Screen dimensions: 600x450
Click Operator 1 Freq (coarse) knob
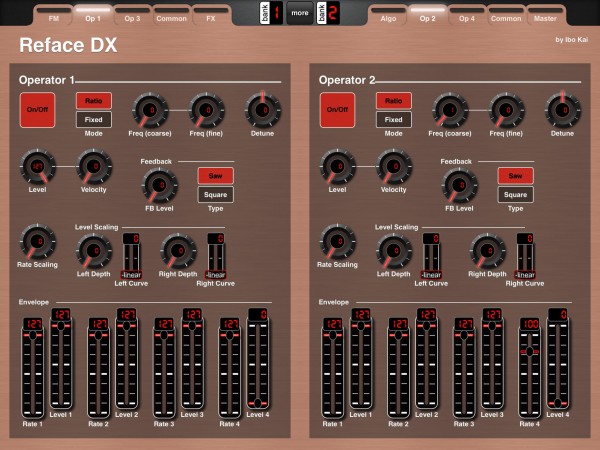(x=150, y=110)
